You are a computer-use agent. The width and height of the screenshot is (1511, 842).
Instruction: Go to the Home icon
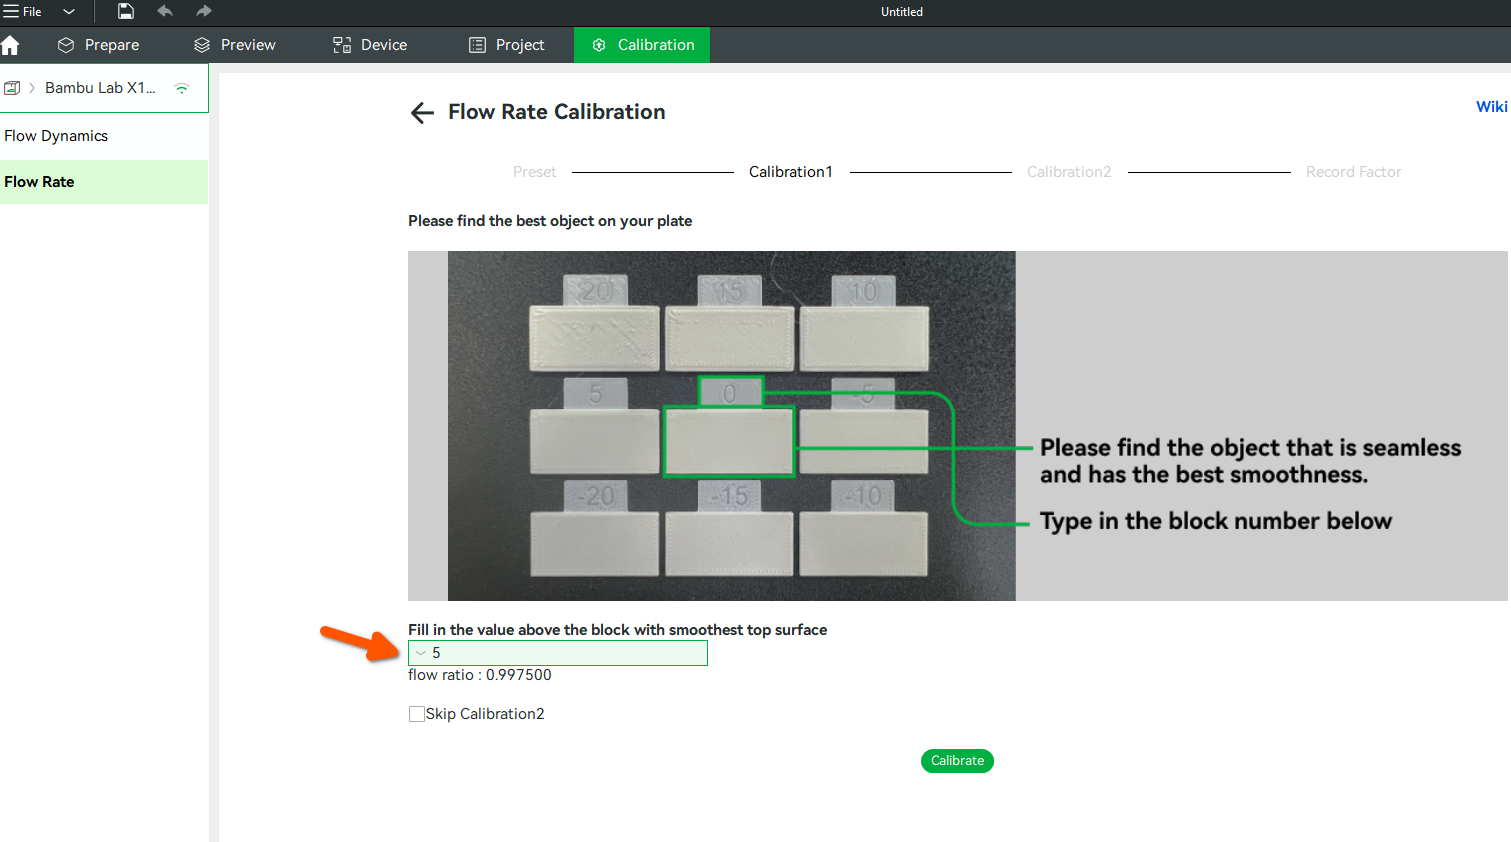tap(11, 45)
